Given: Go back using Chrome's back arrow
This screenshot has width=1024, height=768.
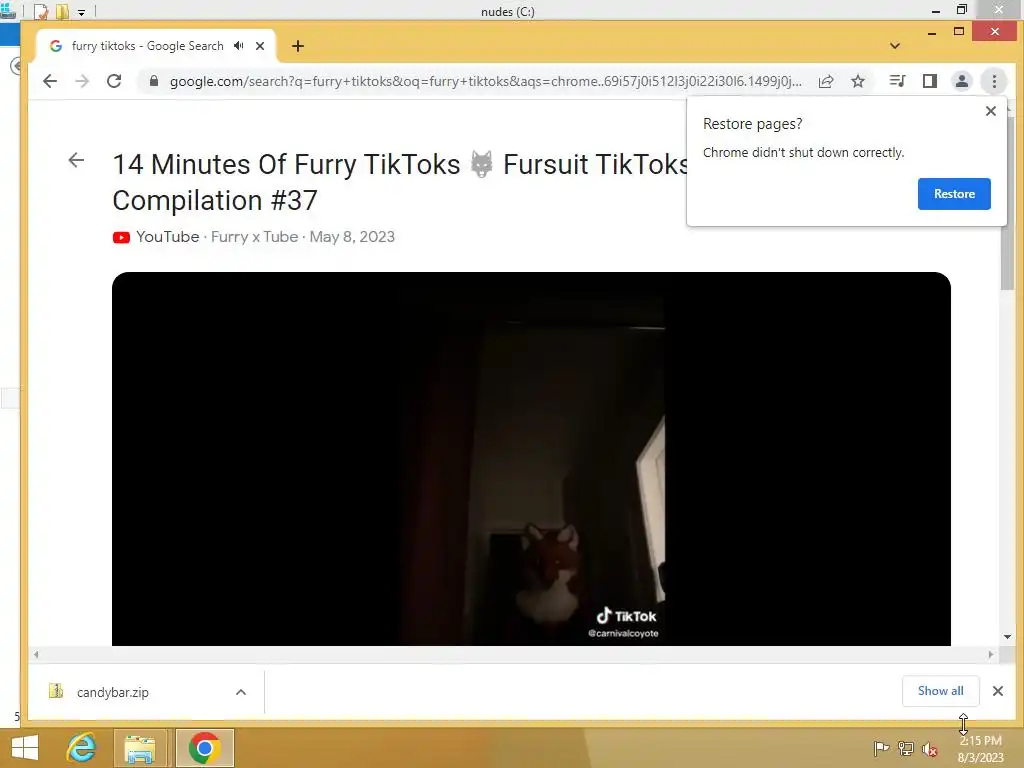Looking at the screenshot, I should (50, 81).
